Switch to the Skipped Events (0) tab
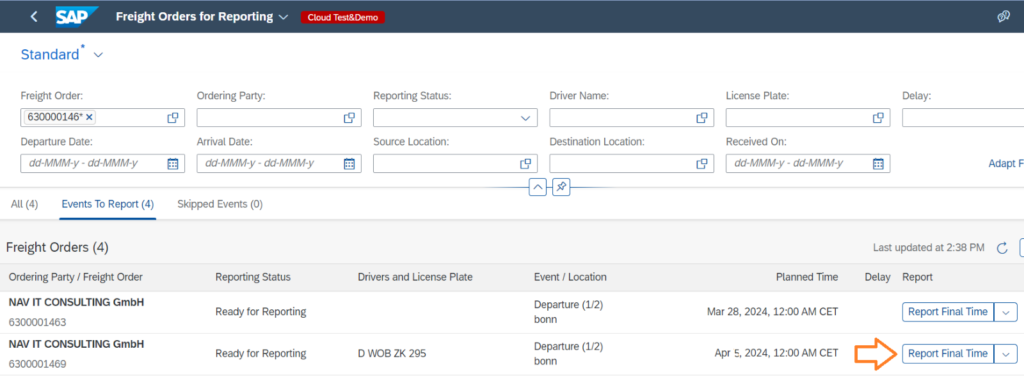 (x=220, y=204)
